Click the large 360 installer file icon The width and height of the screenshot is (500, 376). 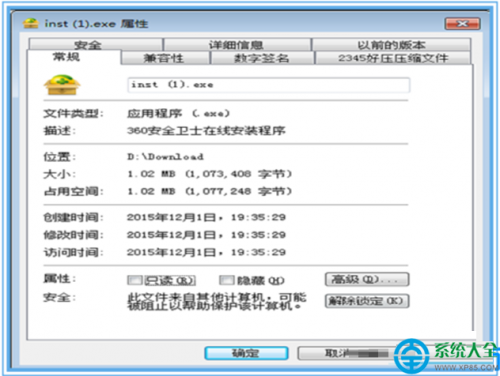(x=62, y=85)
